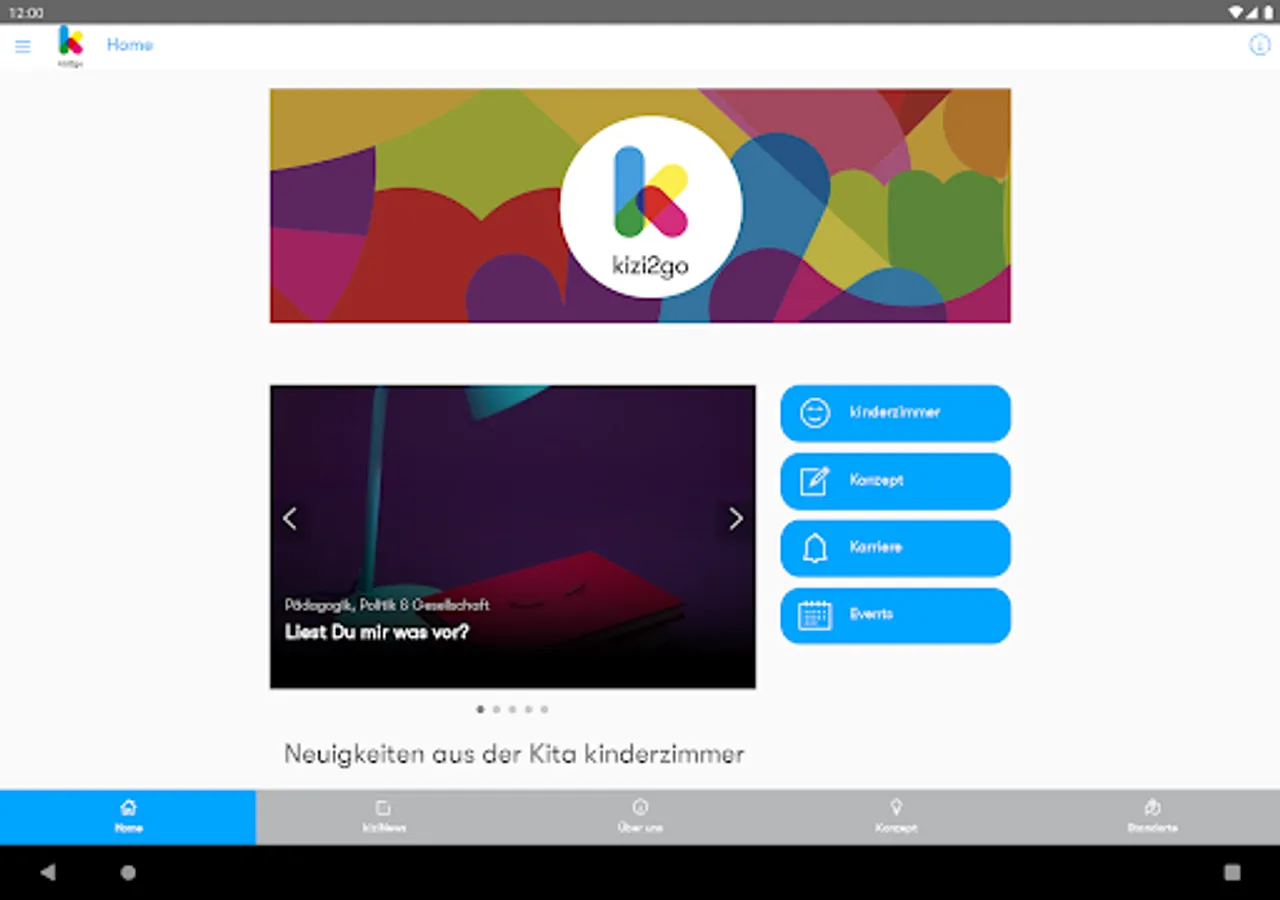Show previous slide with left arrow
Screen dimensions: 1280x900
(290, 518)
